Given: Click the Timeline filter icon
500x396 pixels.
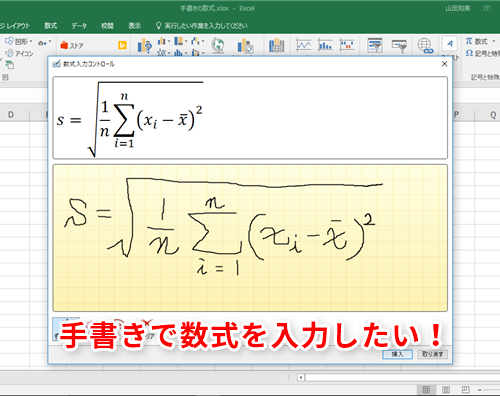Looking at the screenshot, I should tap(399, 46).
